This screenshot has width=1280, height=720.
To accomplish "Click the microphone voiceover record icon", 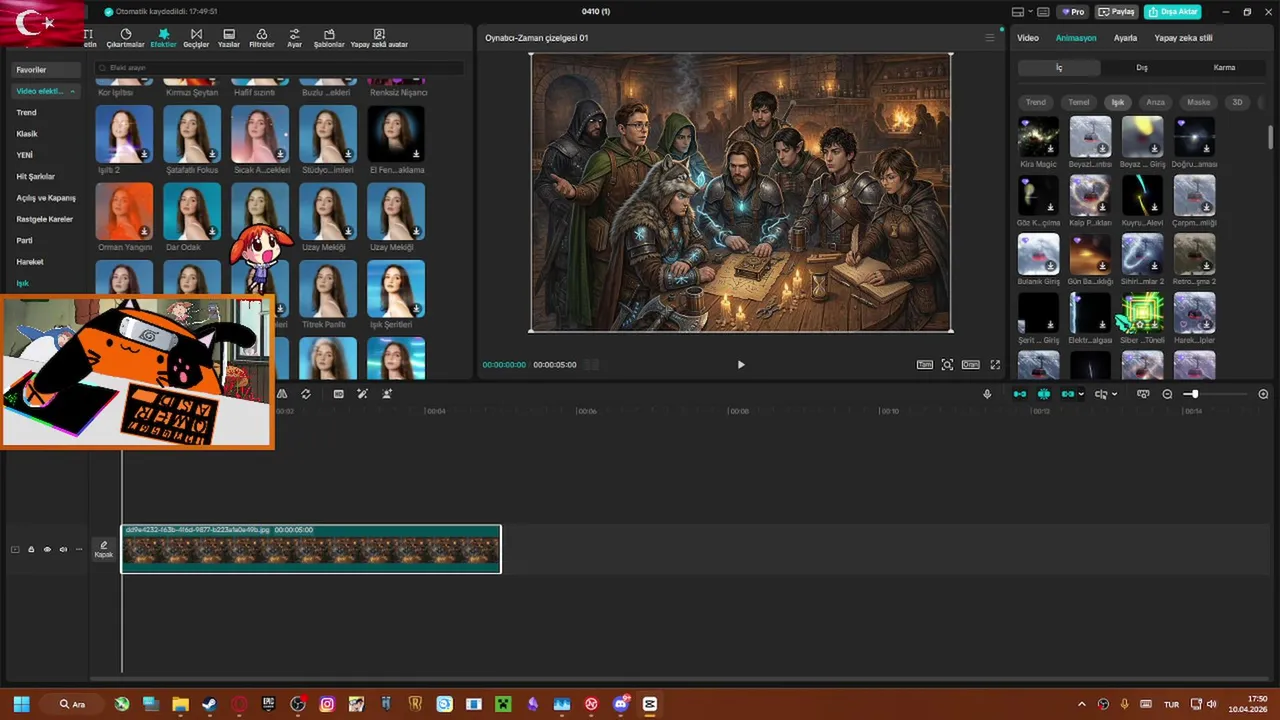I will point(987,394).
